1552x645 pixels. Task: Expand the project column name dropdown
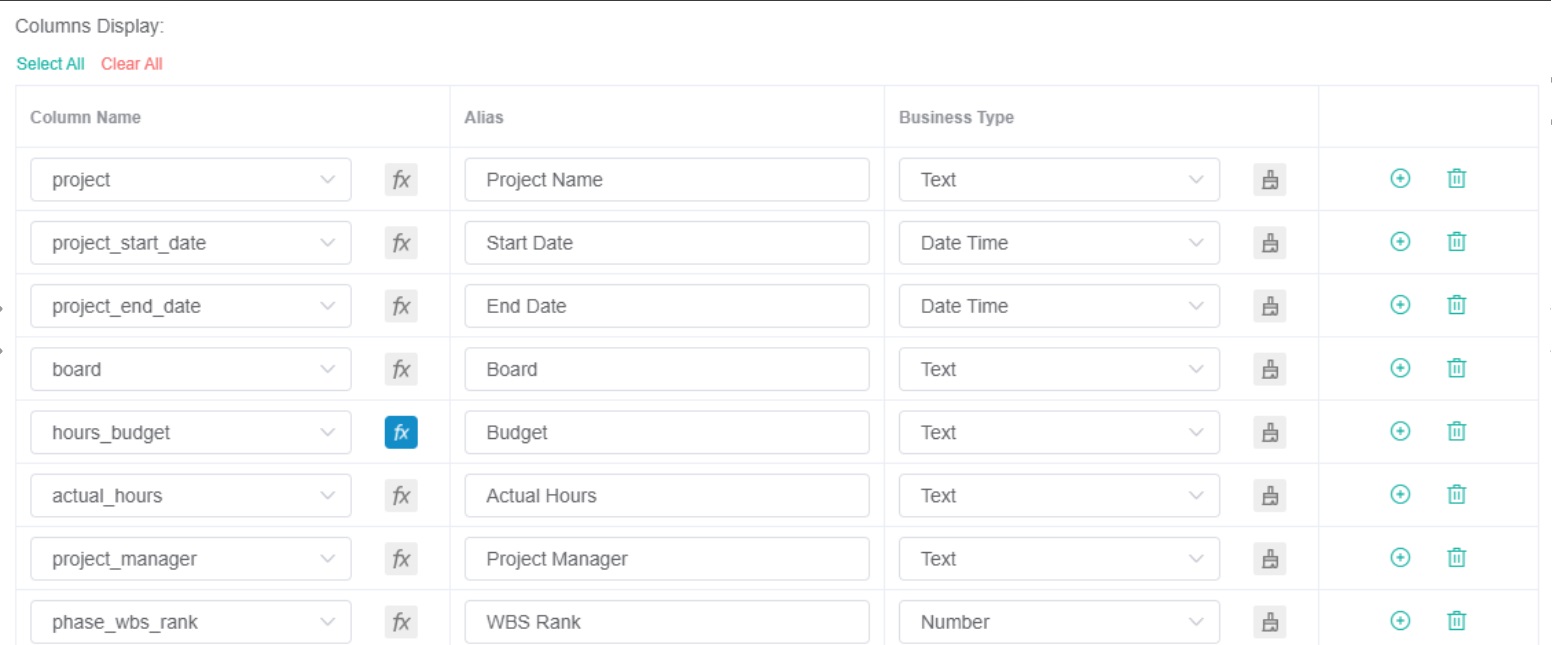tap(190, 179)
